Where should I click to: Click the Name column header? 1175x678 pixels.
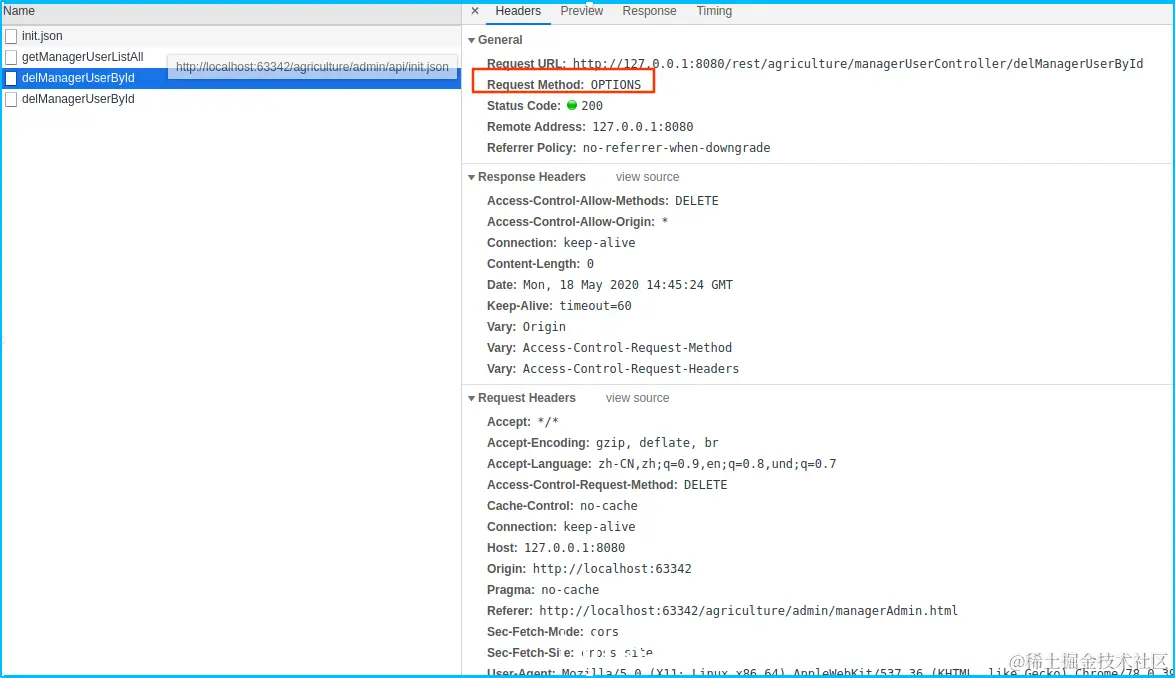pos(231,11)
